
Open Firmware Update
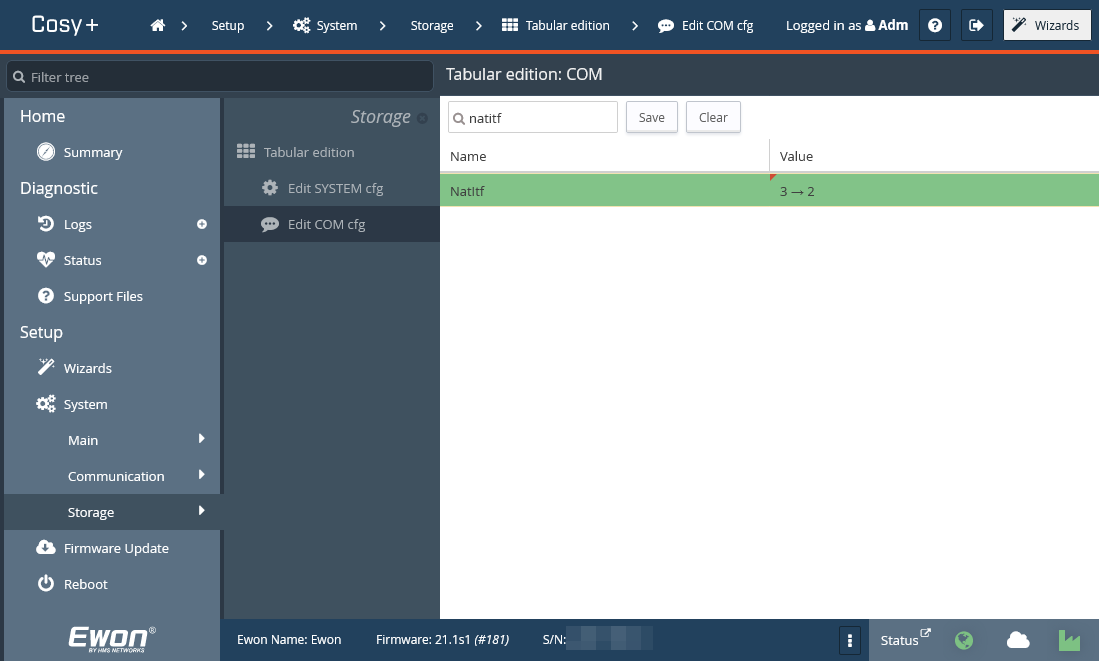[116, 548]
